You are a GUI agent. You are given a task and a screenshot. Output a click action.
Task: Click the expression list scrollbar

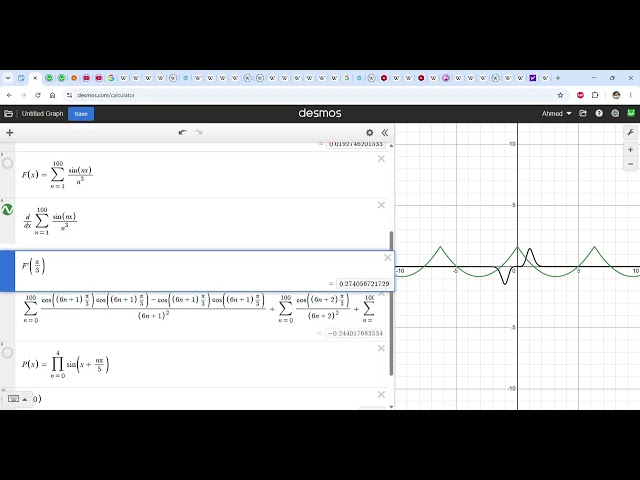tap(391, 303)
